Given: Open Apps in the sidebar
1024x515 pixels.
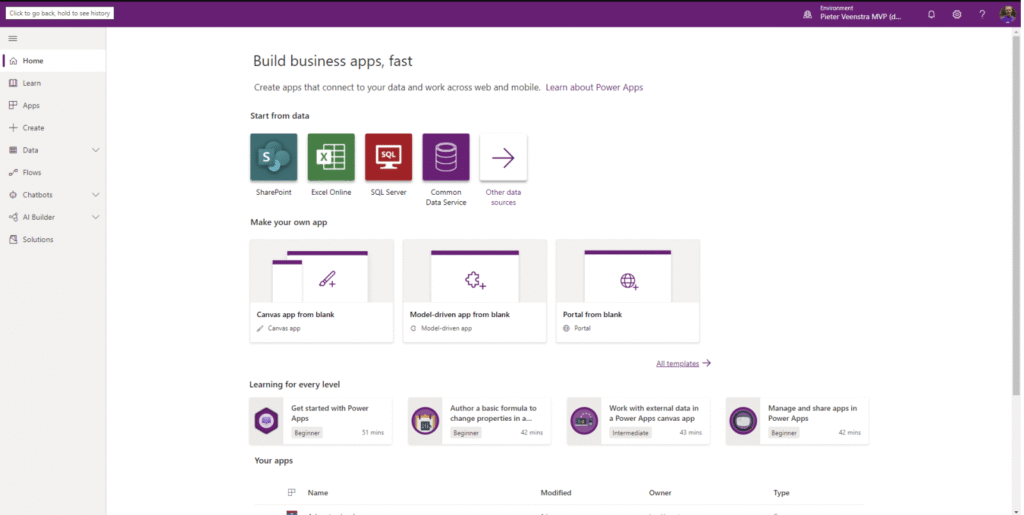Looking at the screenshot, I should (53, 105).
